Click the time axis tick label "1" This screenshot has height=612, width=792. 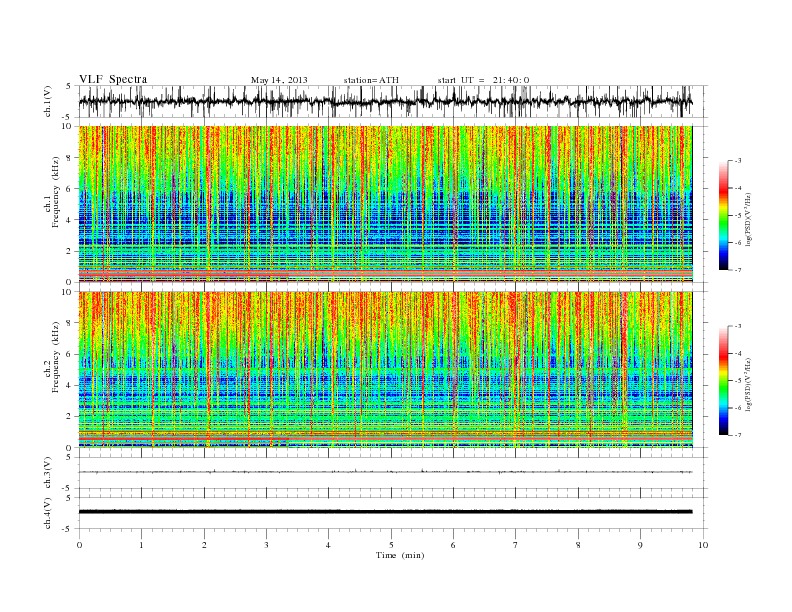(141, 545)
